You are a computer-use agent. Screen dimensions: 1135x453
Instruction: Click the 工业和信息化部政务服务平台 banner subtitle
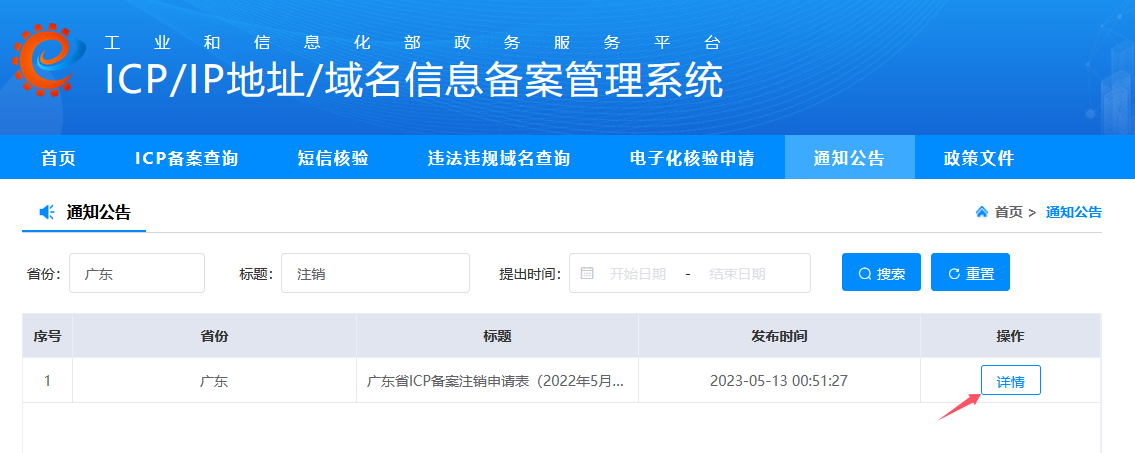coord(413,42)
